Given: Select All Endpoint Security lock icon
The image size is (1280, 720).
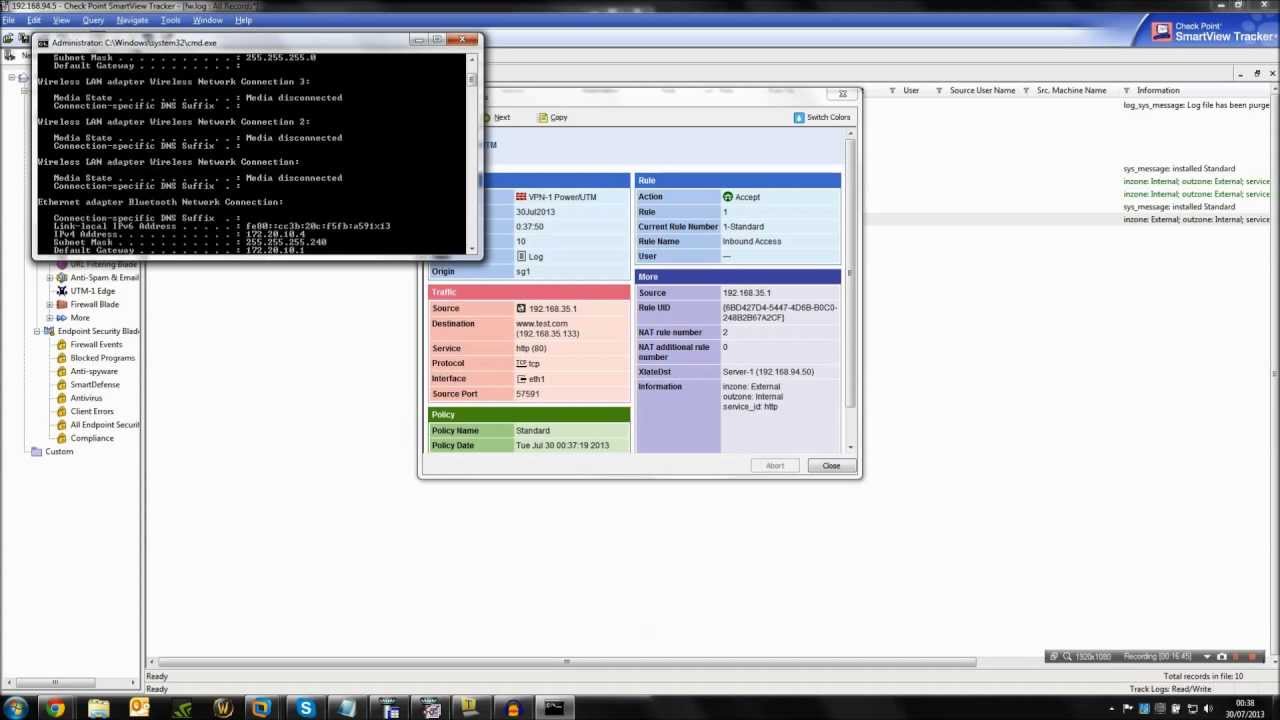Looking at the screenshot, I should point(62,424).
